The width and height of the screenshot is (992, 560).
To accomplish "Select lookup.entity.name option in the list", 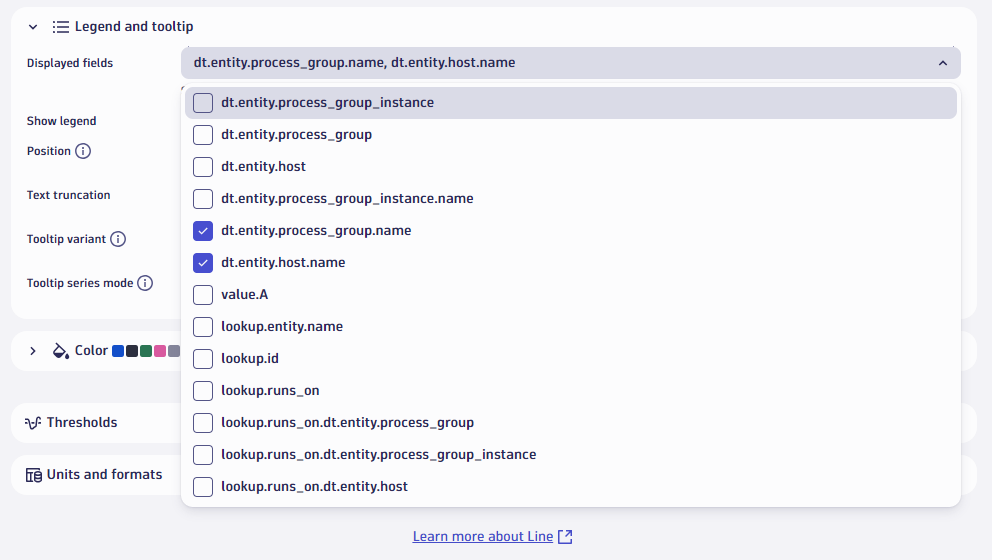I will 281,327.
